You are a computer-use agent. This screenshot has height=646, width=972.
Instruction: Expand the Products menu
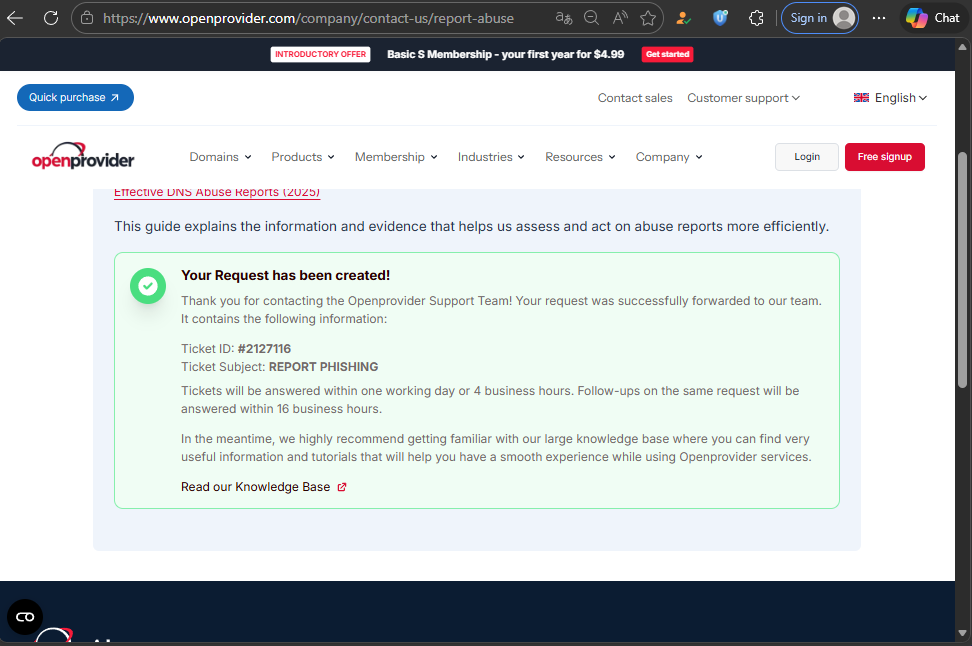click(303, 157)
